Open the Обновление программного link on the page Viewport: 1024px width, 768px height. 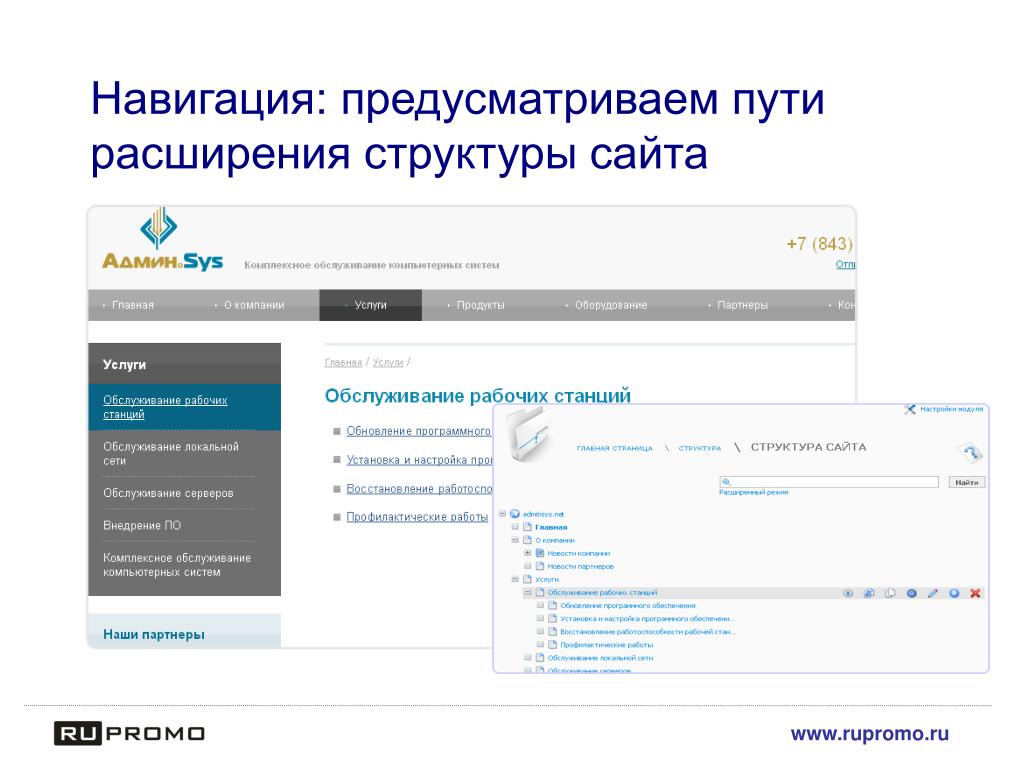(419, 431)
